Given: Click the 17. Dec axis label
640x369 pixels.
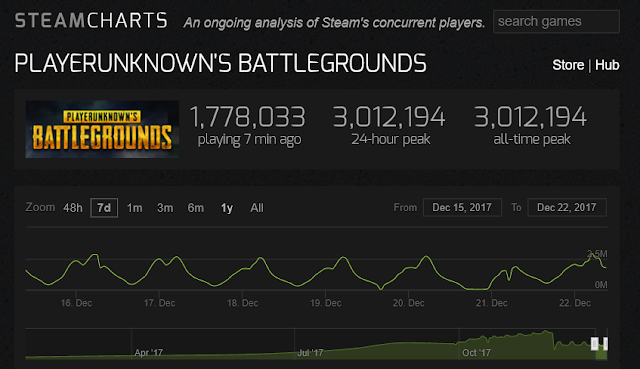Looking at the screenshot, I should coord(159,303).
